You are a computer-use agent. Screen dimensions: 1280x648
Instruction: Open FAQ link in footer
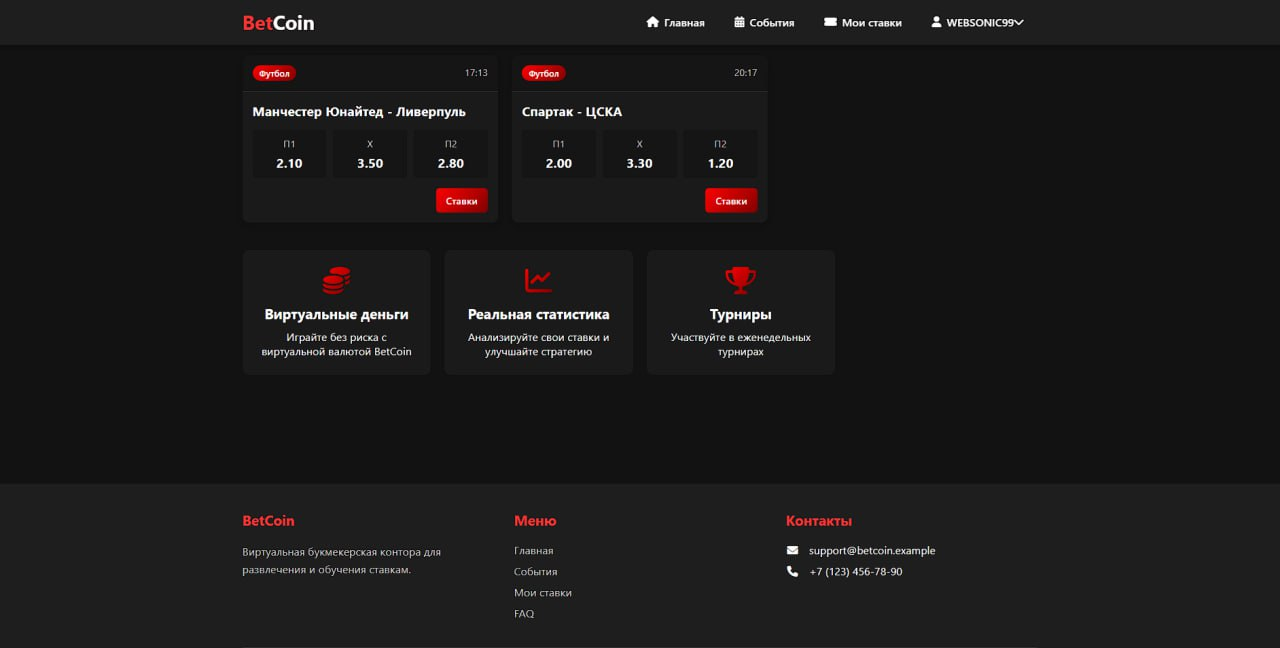(524, 614)
